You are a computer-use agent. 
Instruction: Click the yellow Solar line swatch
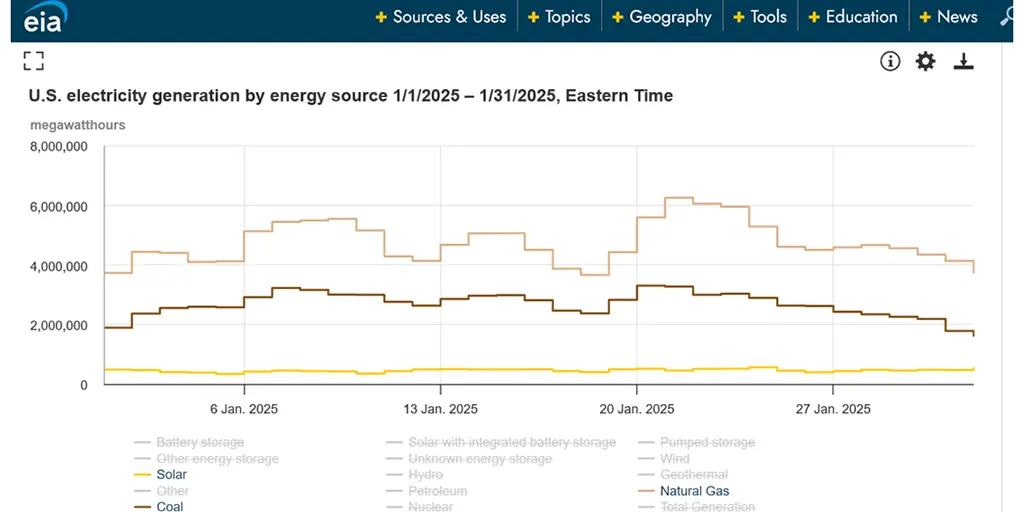click(142, 475)
